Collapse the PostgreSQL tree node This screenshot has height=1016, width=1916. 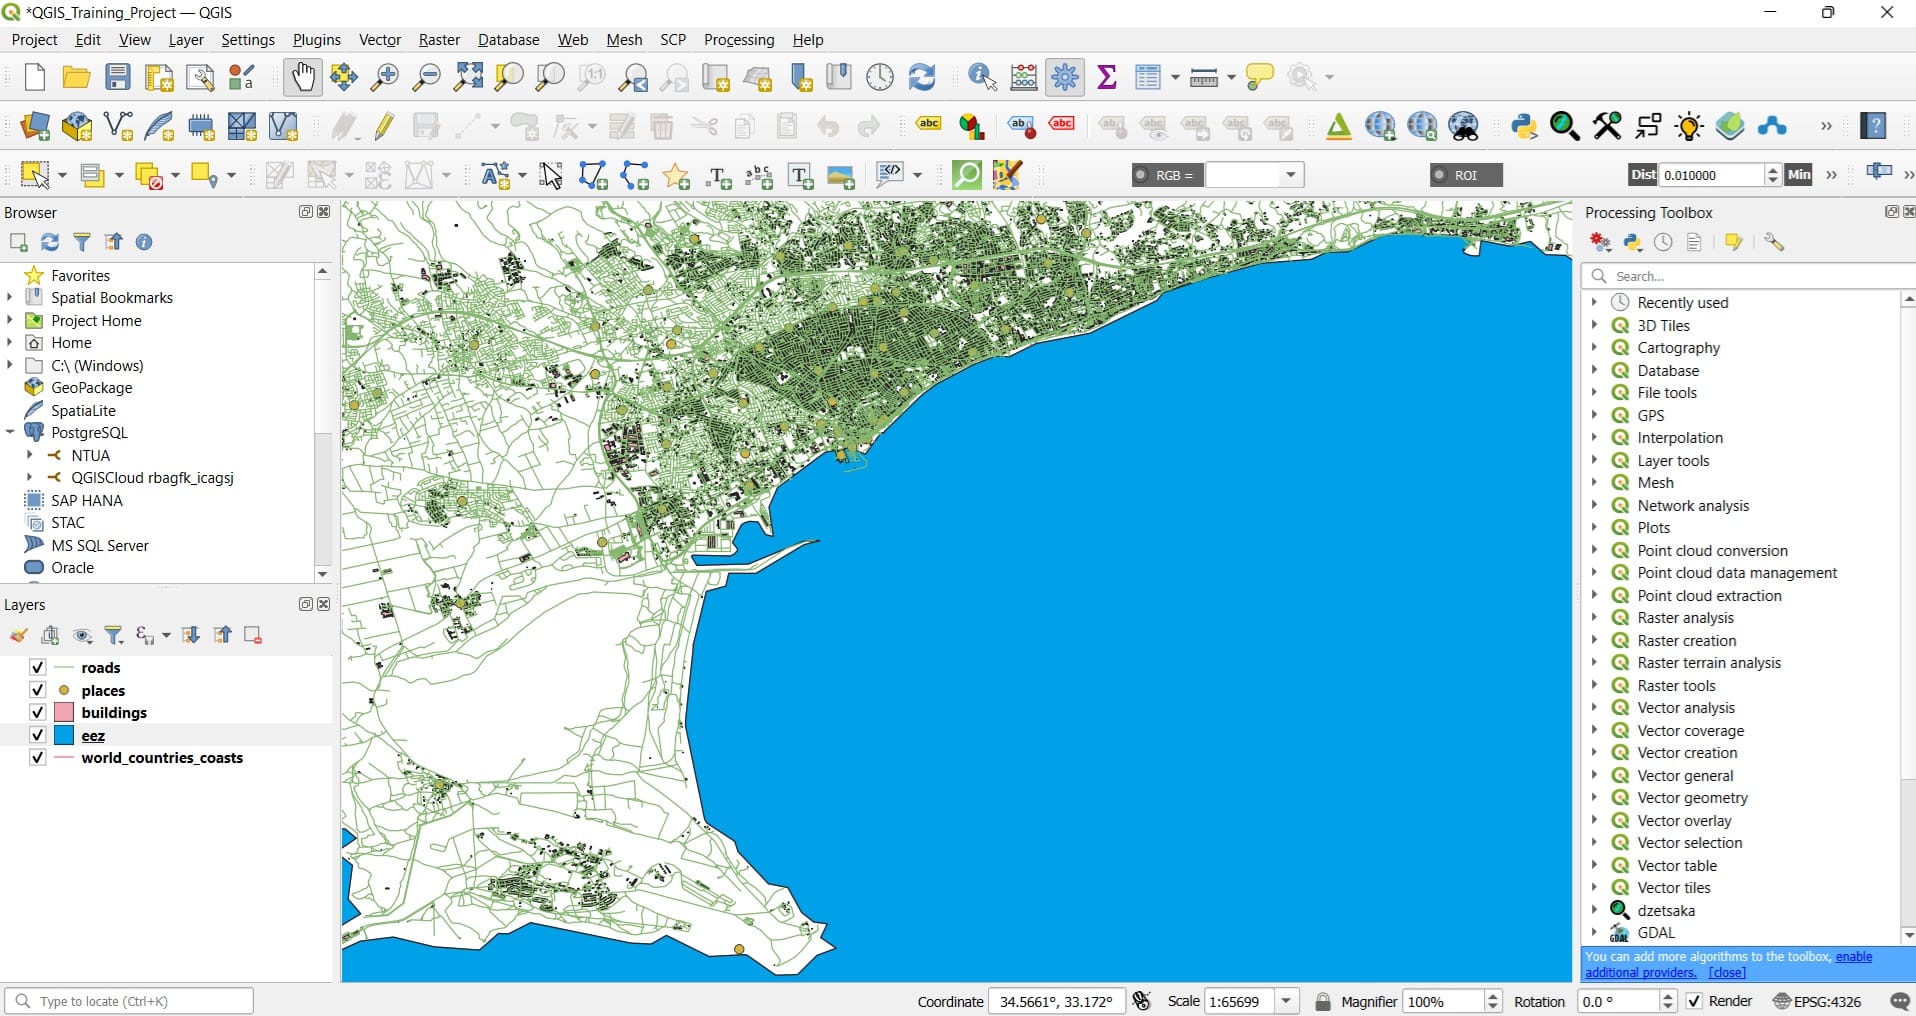coord(10,432)
